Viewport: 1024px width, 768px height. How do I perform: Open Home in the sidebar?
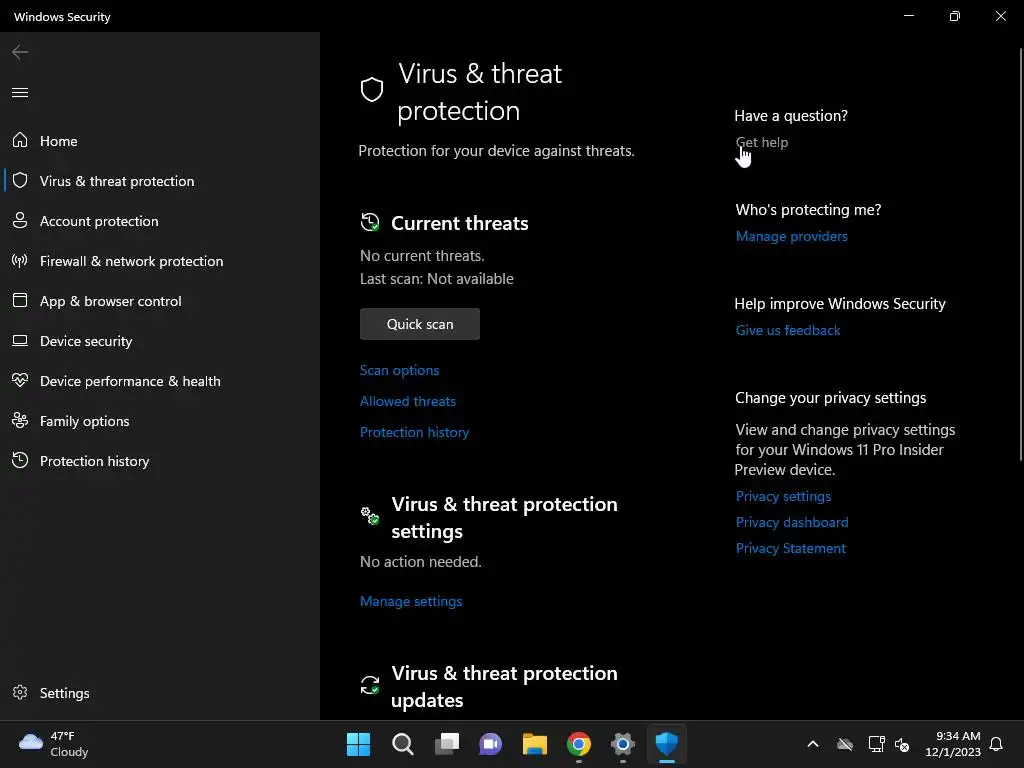pyautogui.click(x=58, y=141)
